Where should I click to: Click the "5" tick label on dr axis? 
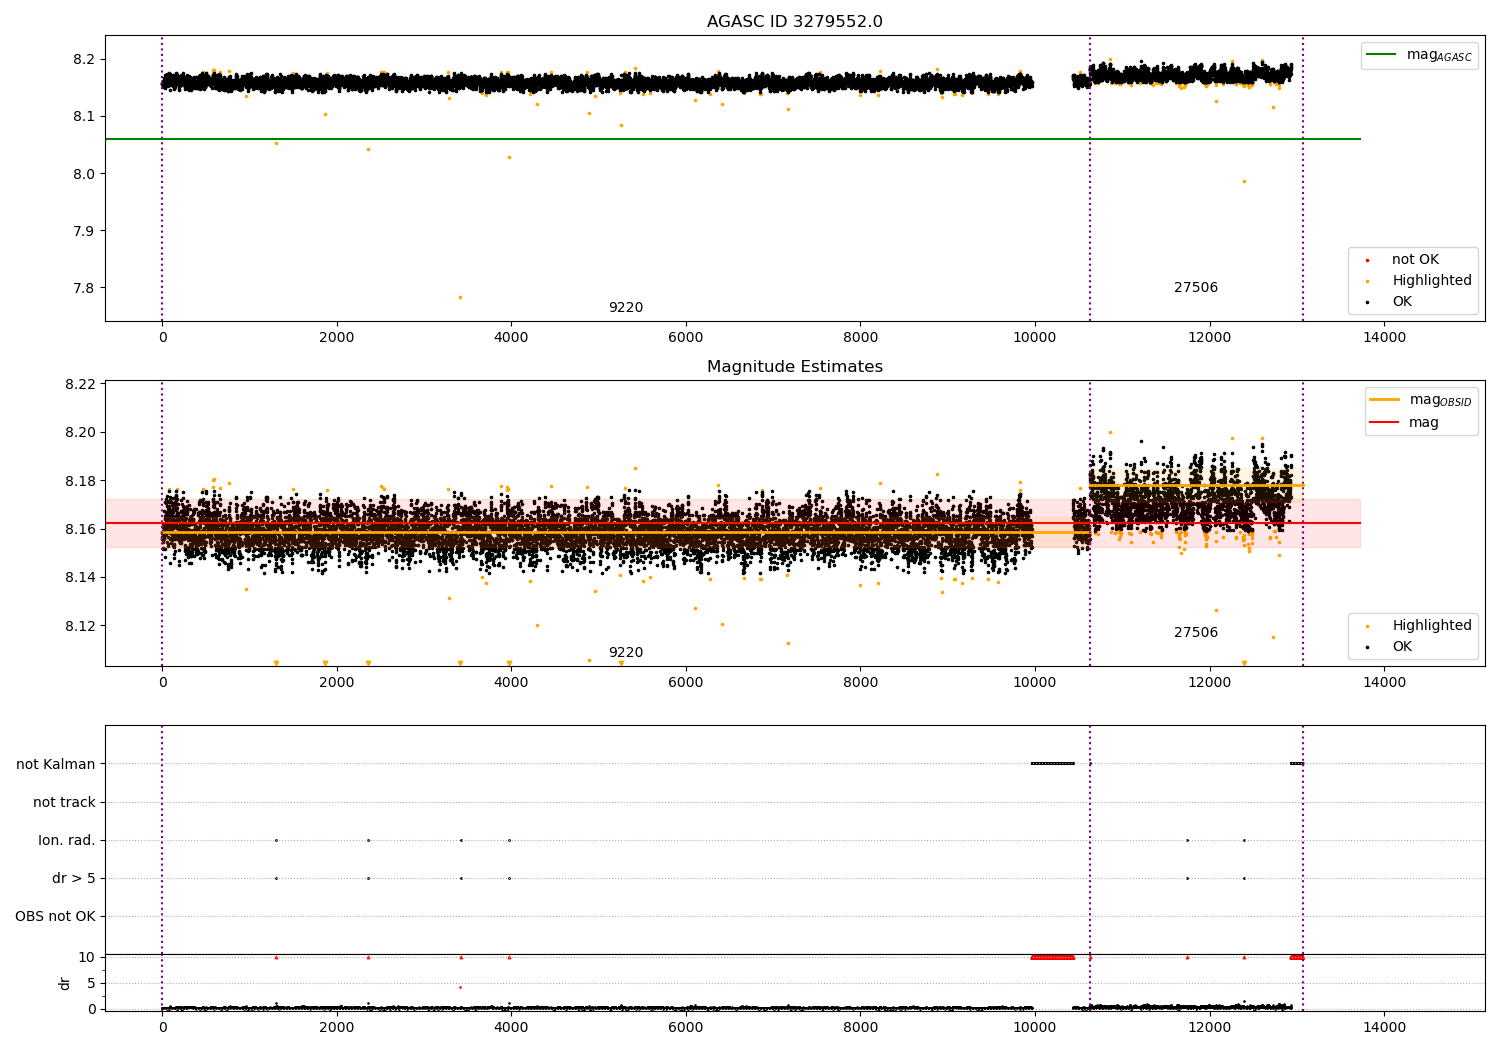click(92, 984)
